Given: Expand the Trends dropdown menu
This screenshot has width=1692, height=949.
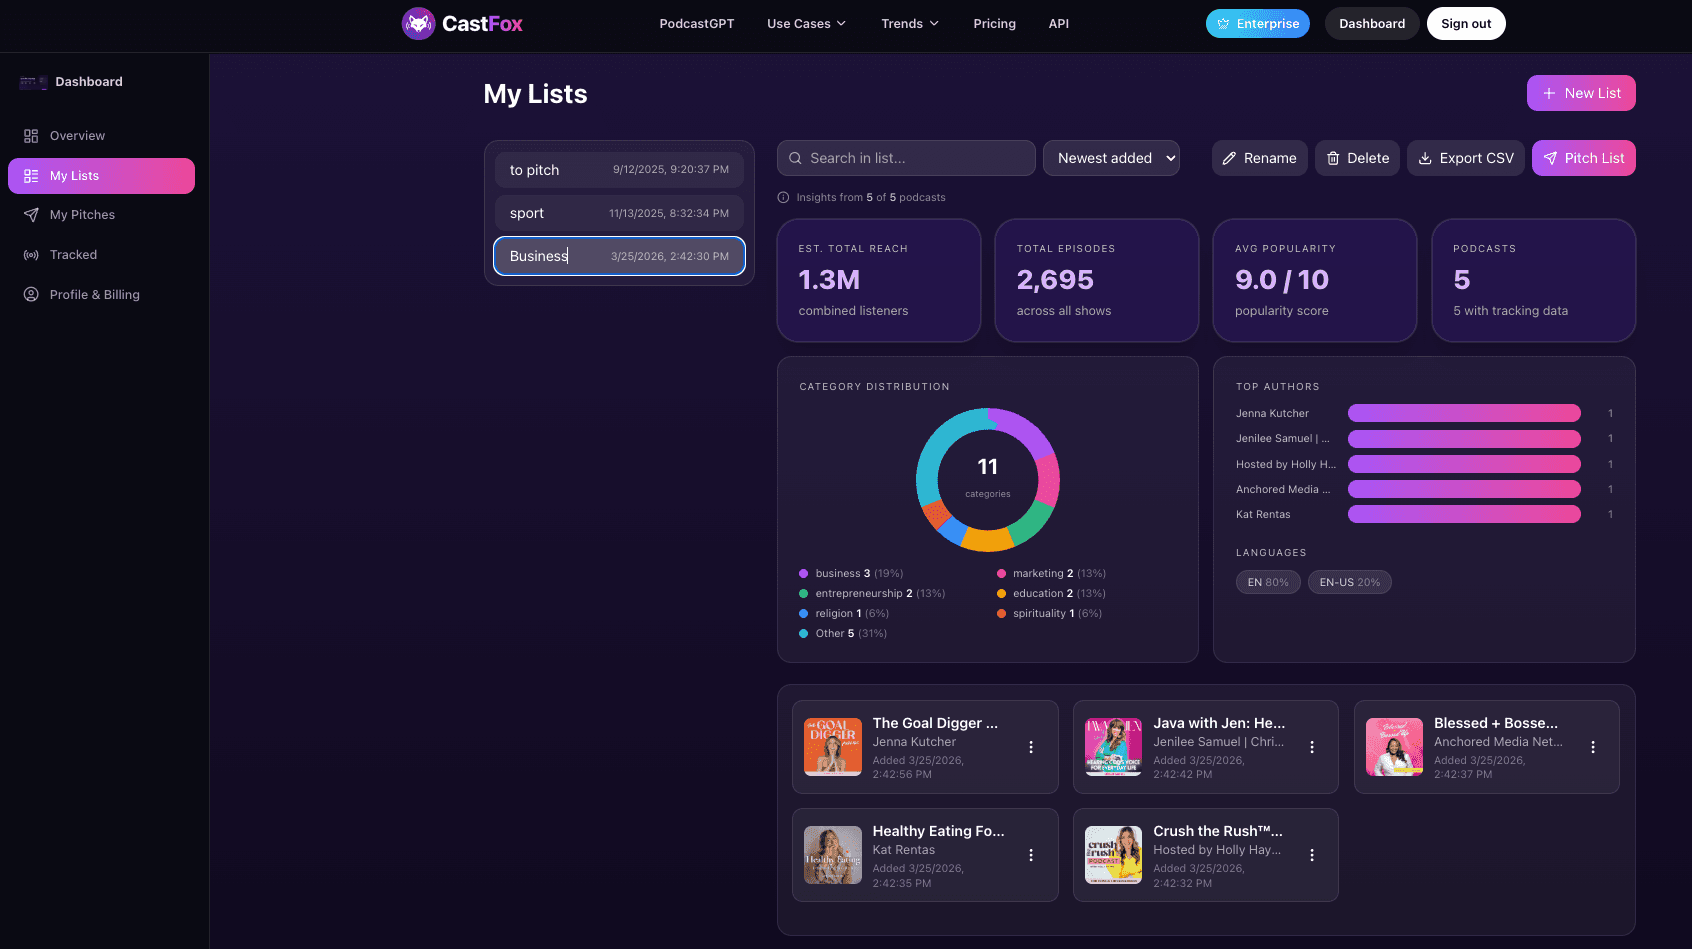Looking at the screenshot, I should [x=909, y=24].
